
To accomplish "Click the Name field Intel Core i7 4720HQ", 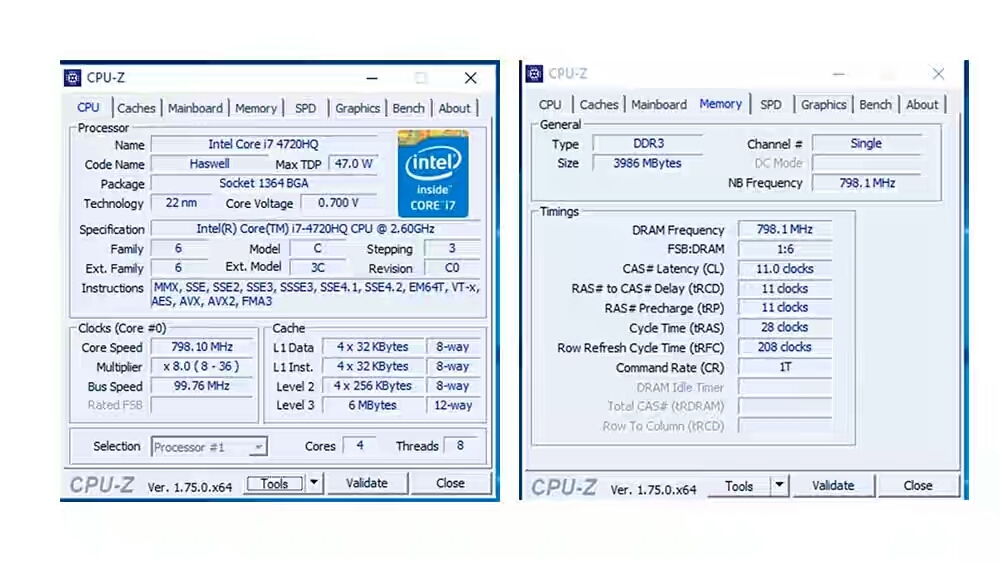I will pyautogui.click(x=263, y=145).
